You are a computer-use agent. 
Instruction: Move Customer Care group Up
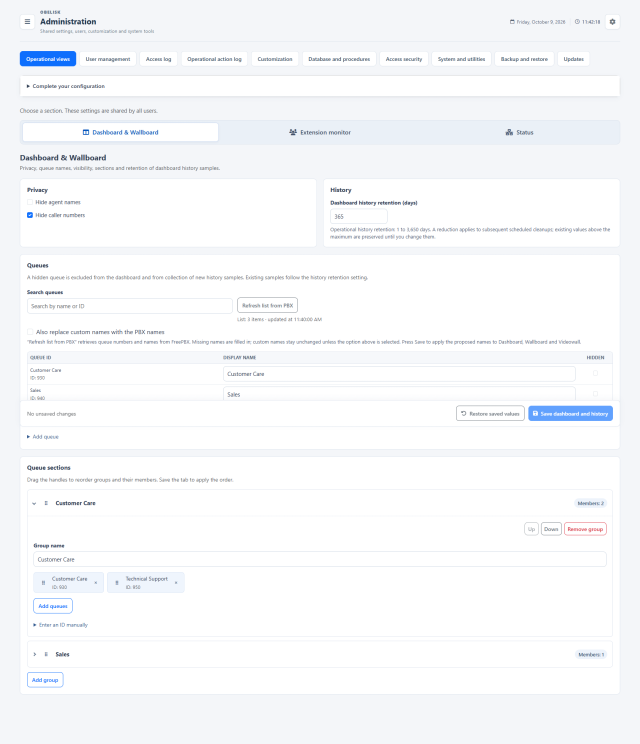(531, 529)
